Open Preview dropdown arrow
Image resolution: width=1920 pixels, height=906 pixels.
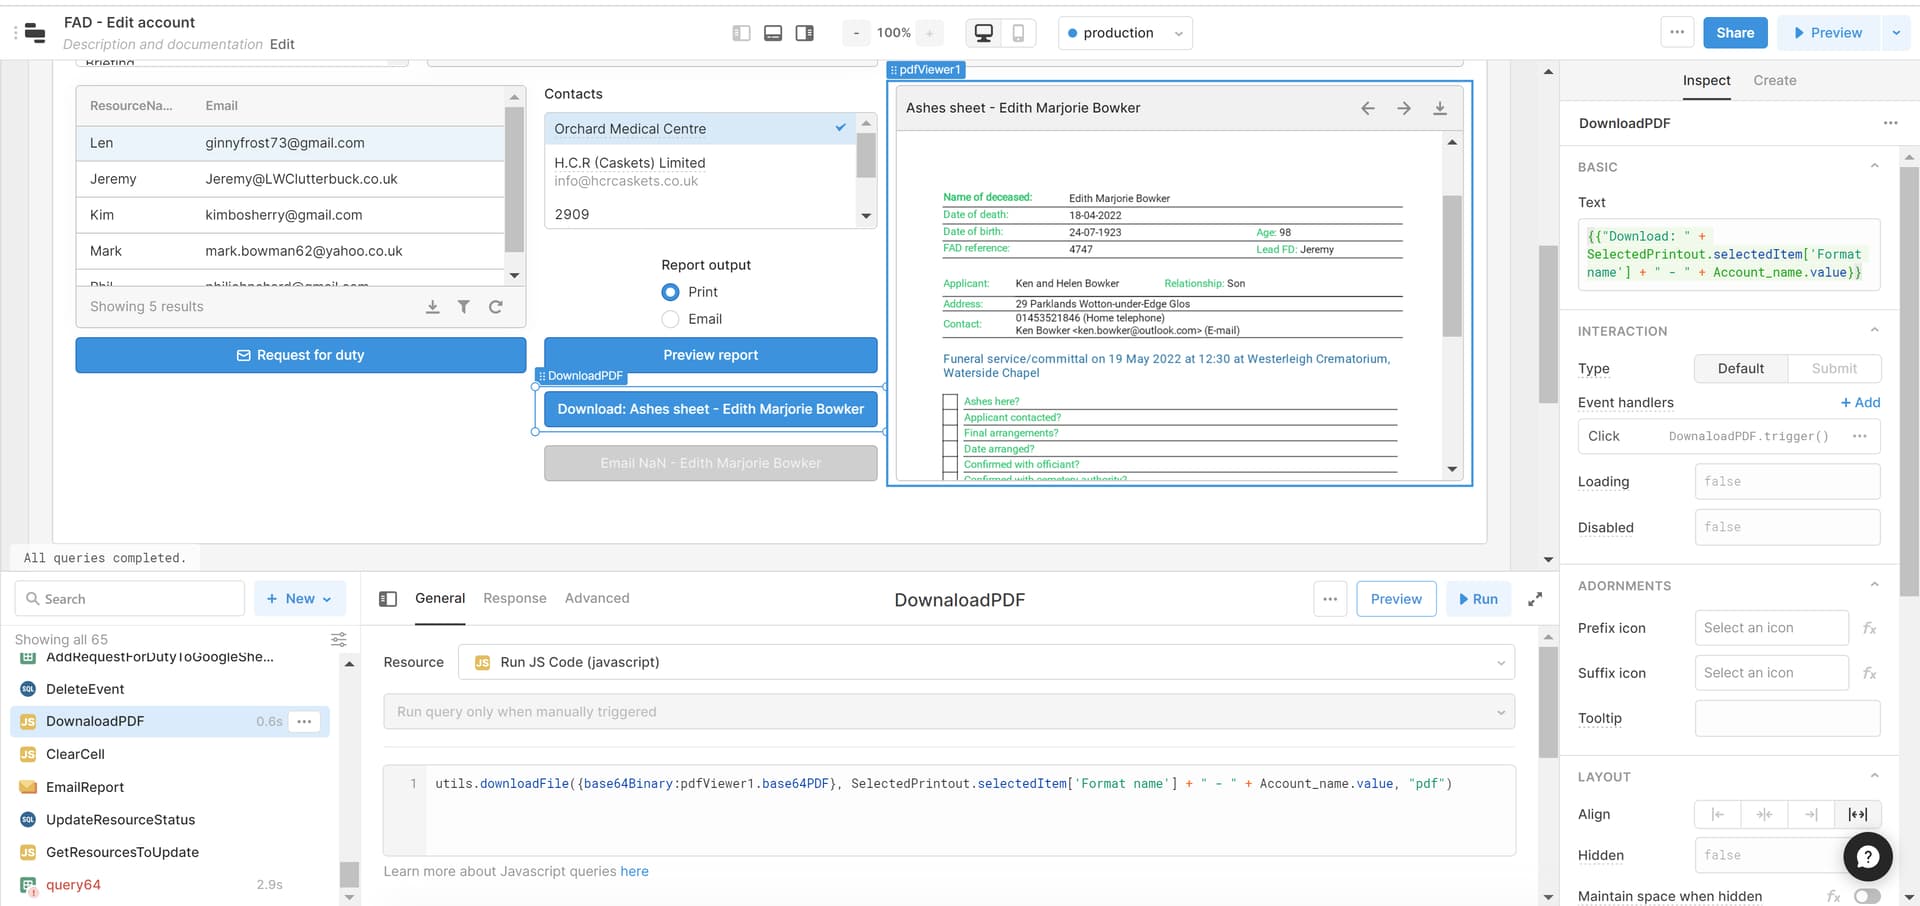point(1896,33)
